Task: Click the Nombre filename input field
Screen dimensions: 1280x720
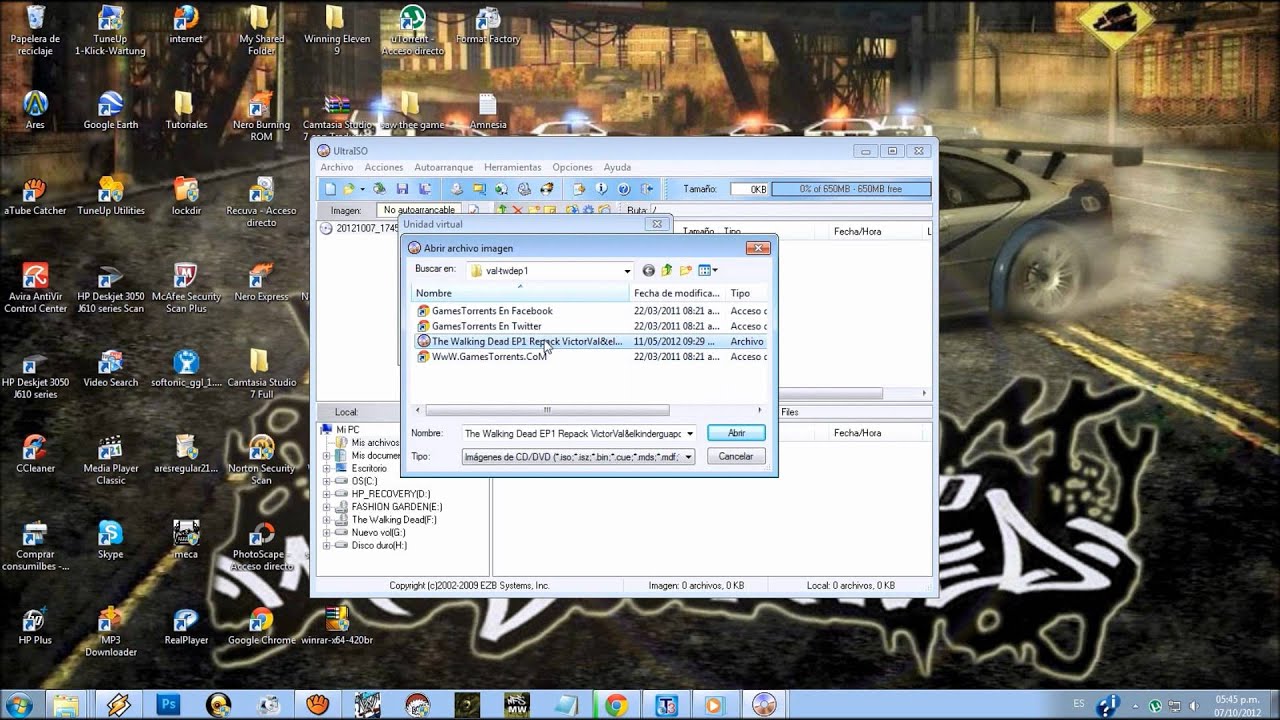Action: point(573,434)
